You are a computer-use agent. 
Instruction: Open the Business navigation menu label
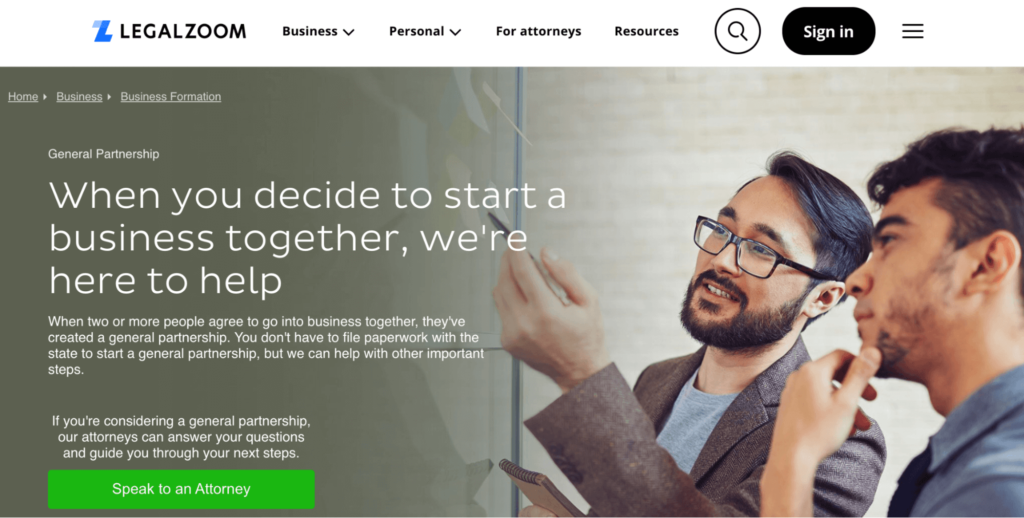(310, 31)
